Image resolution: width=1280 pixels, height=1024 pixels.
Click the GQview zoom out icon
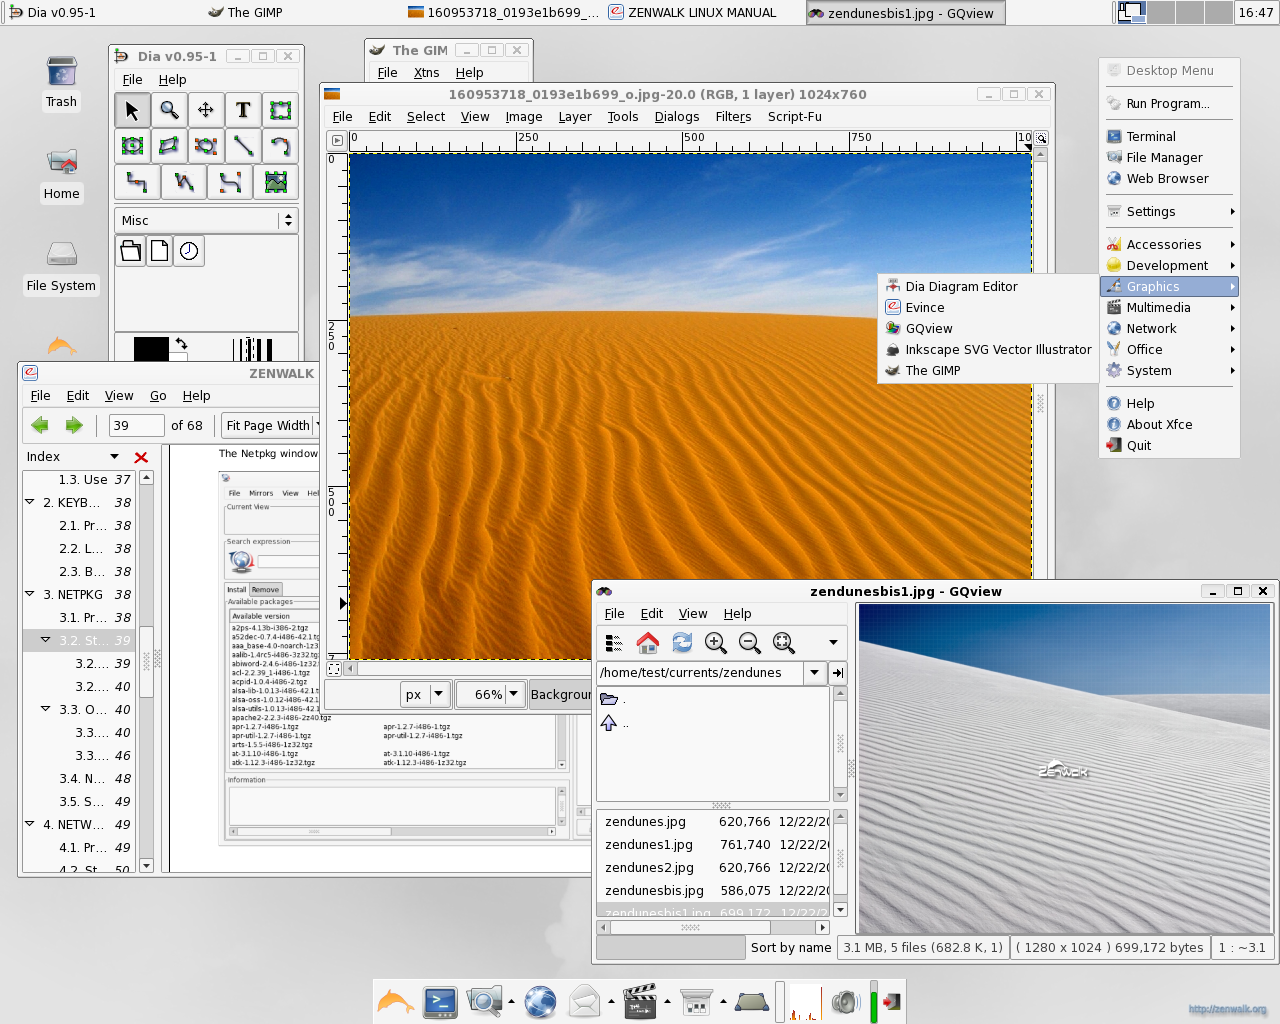750,643
